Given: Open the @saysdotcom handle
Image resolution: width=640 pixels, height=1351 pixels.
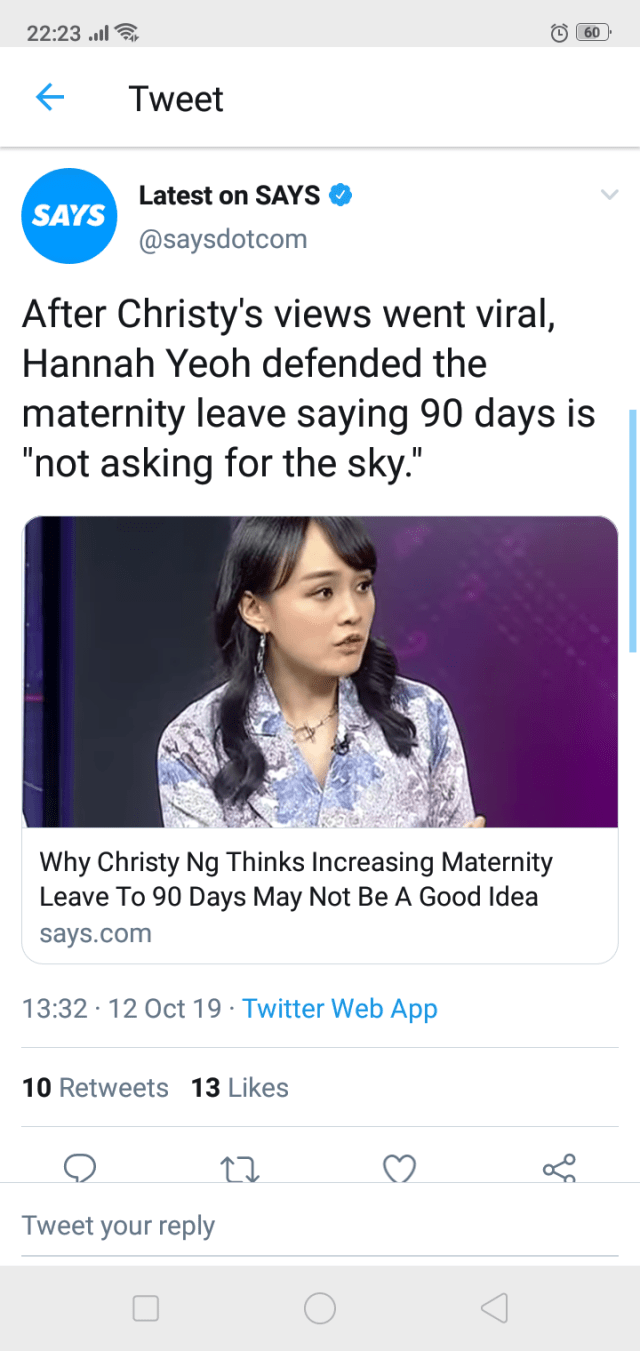Looking at the screenshot, I should tap(222, 240).
